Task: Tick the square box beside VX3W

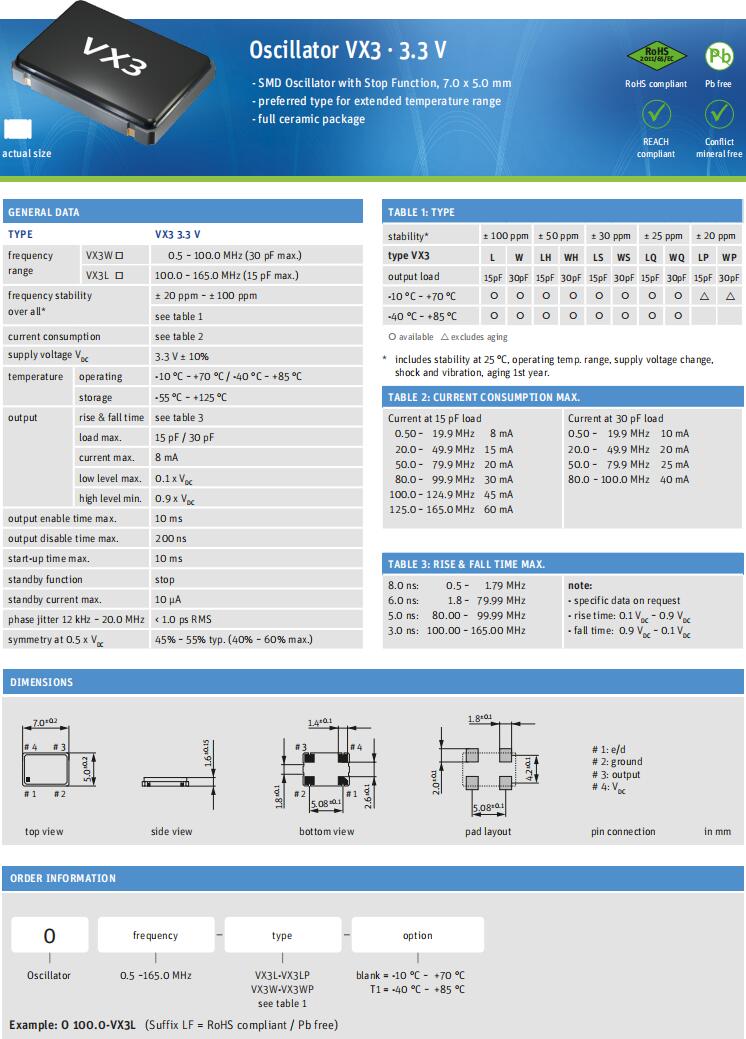Action: [x=119, y=256]
